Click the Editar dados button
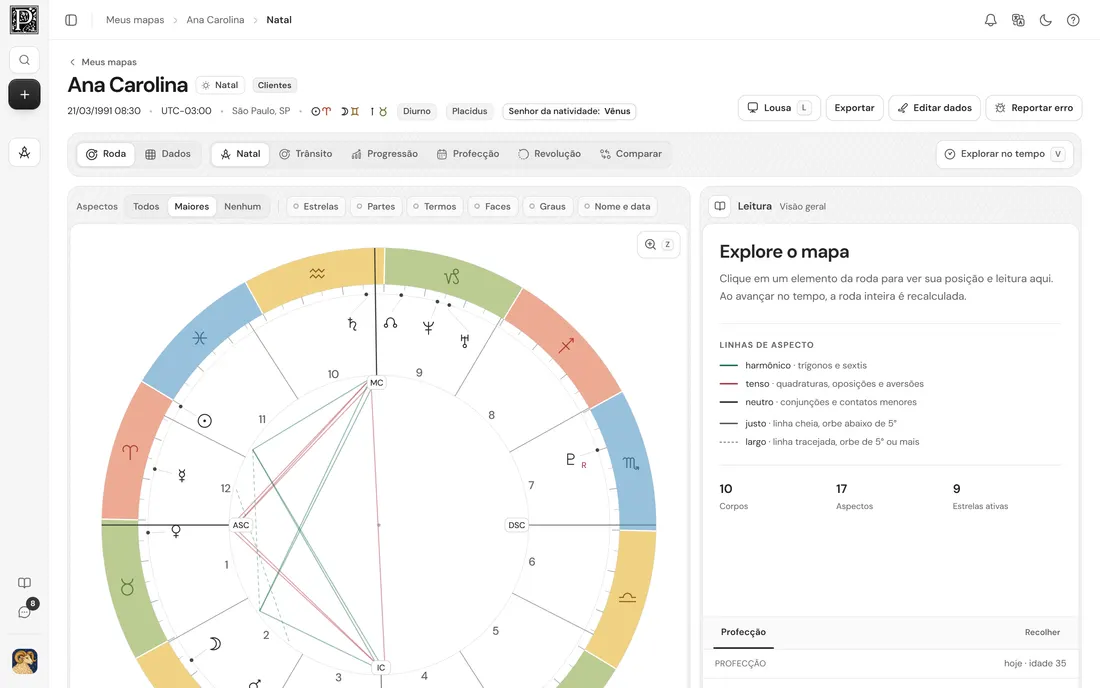1100x688 pixels. (935, 108)
